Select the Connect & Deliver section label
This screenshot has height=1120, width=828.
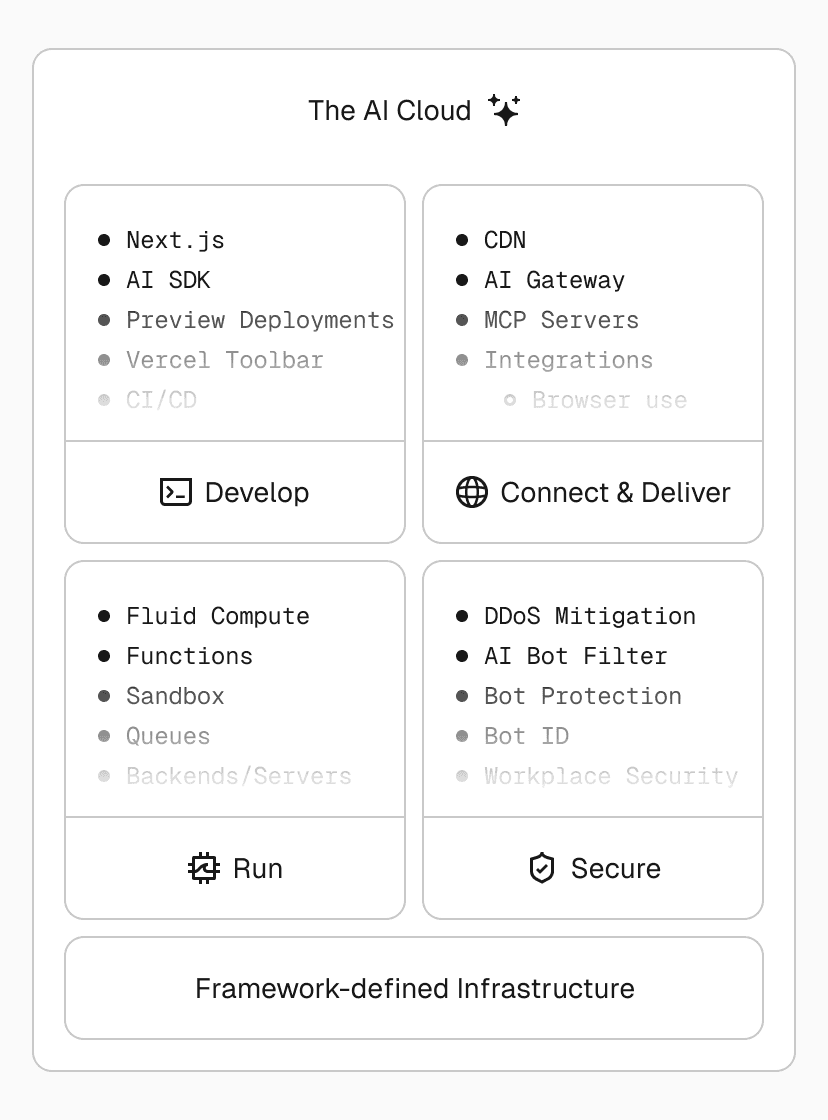click(x=615, y=492)
